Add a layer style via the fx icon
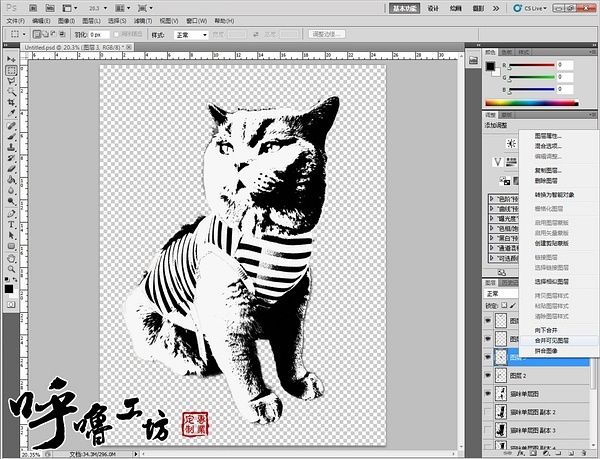 click(520, 453)
